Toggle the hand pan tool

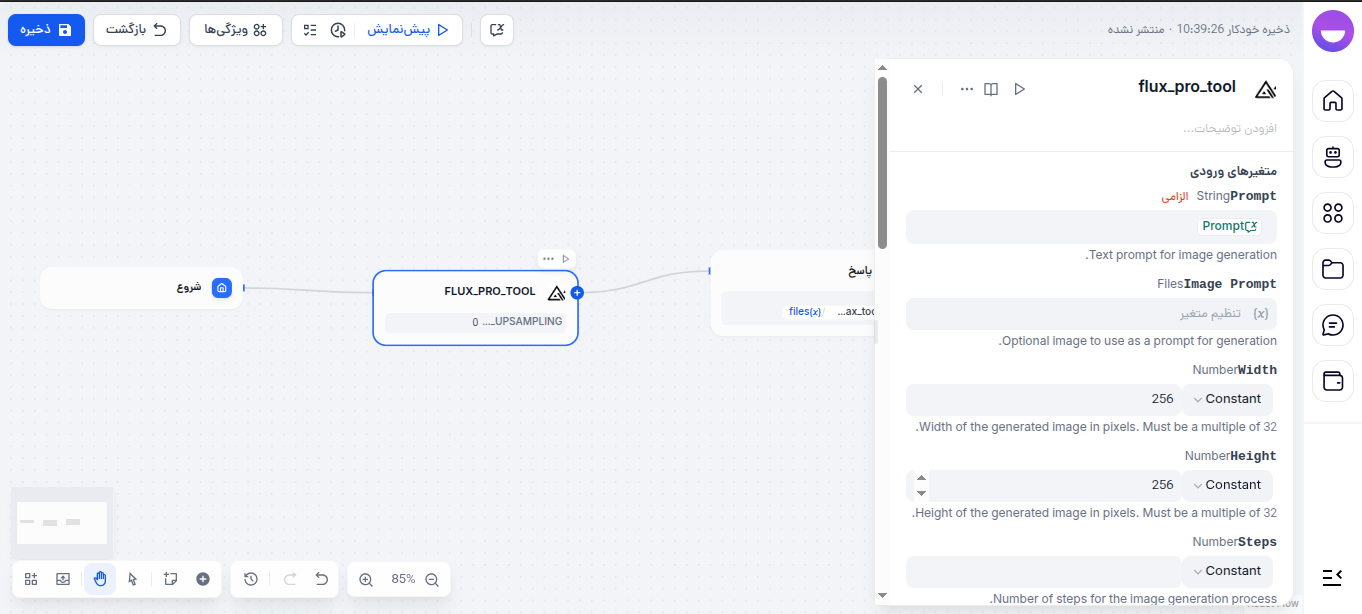(99, 579)
